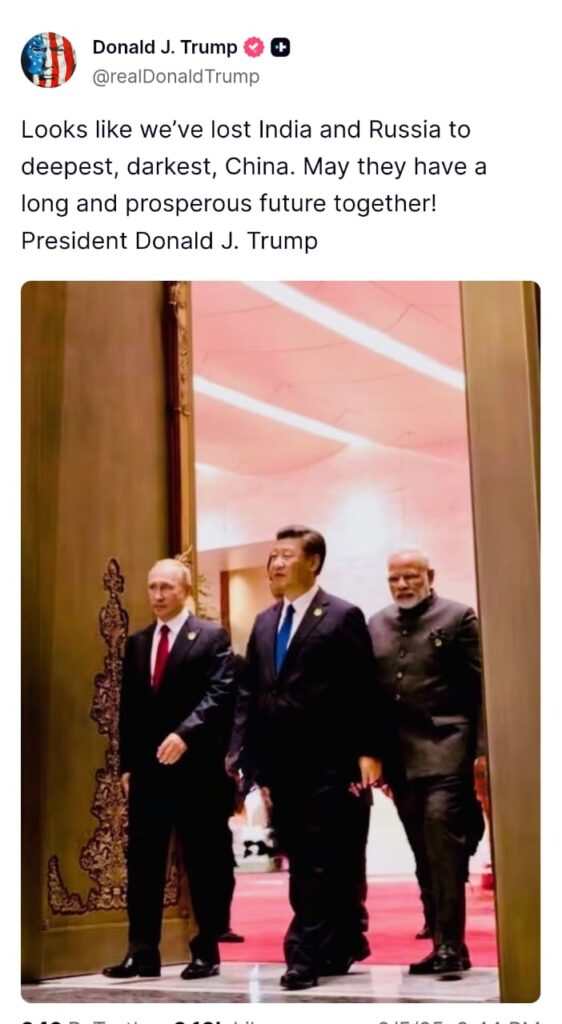This screenshot has height=1024, width=562.
Task: Select the line starting "Looks like we've lost"
Action: tap(245, 130)
